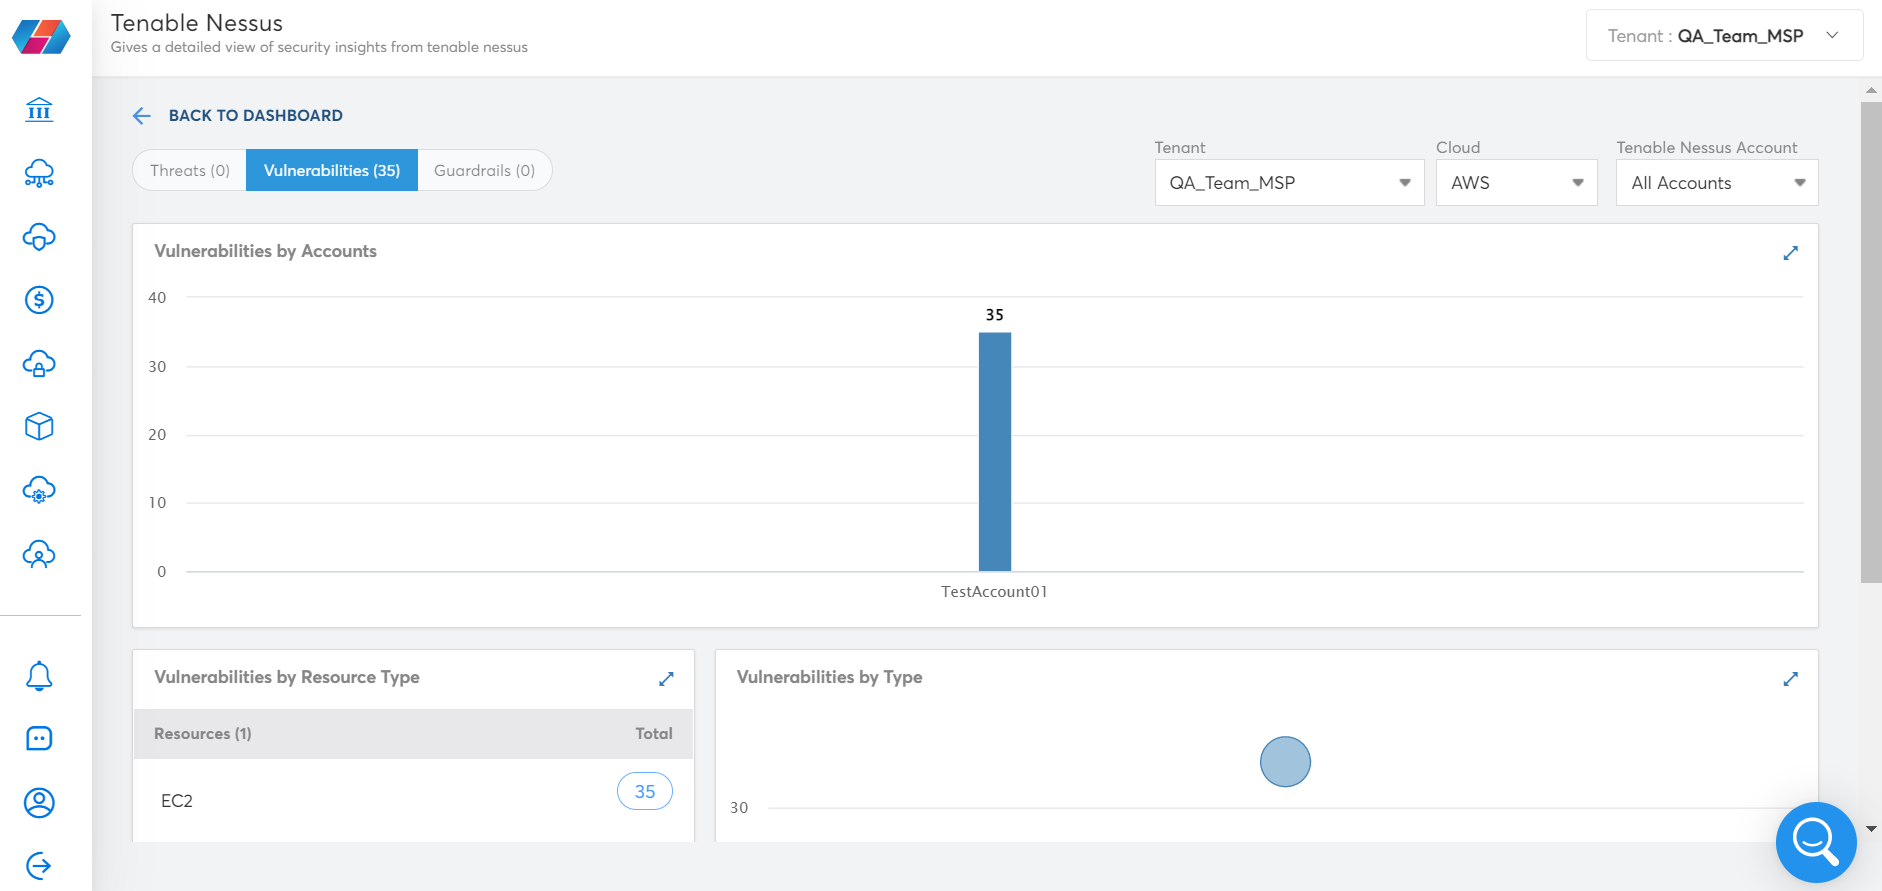Click the Resources (1) column header
This screenshot has width=1882, height=891.
click(203, 734)
